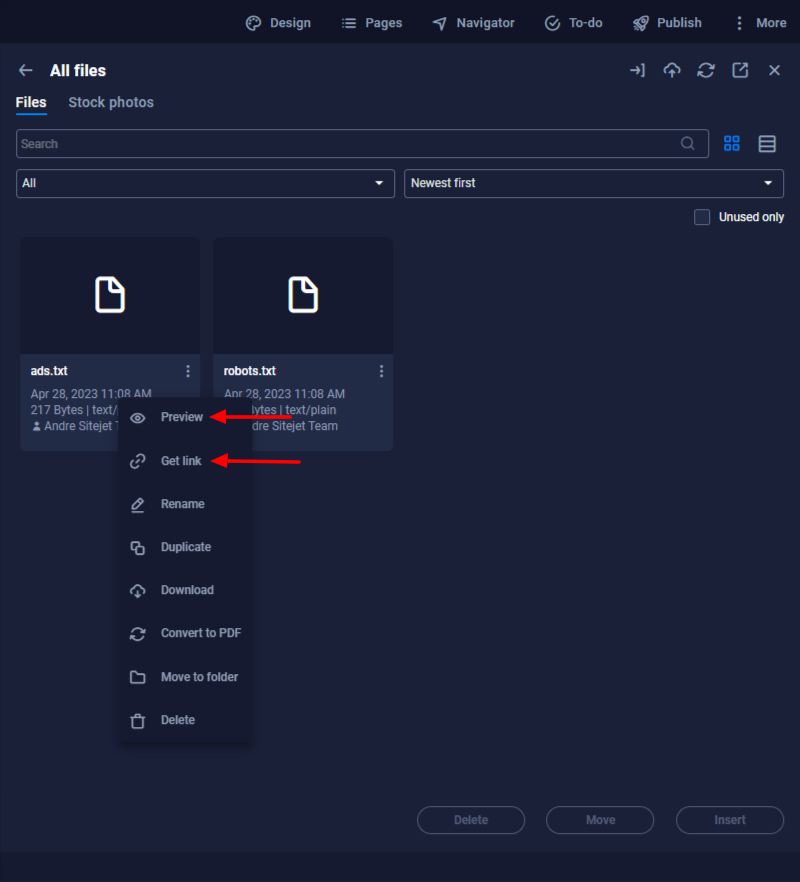Open three-dot menu for robots.txt
This screenshot has width=800, height=882.
click(381, 371)
